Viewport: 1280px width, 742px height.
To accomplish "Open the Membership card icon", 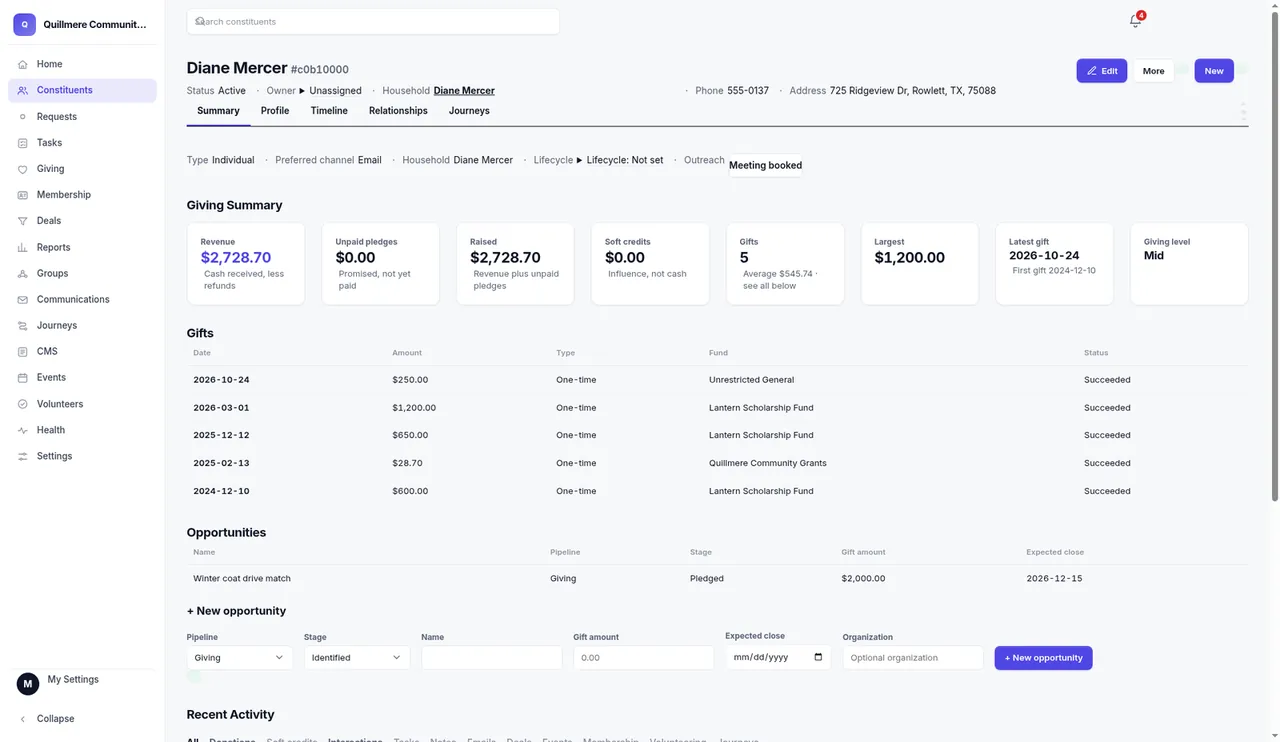I will tap(22, 195).
